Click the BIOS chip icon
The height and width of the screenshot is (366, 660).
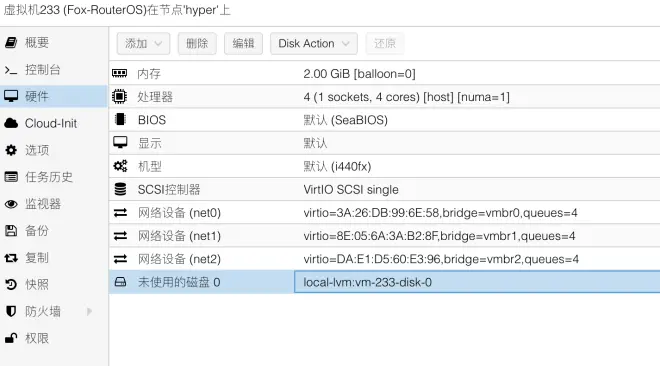pos(120,119)
